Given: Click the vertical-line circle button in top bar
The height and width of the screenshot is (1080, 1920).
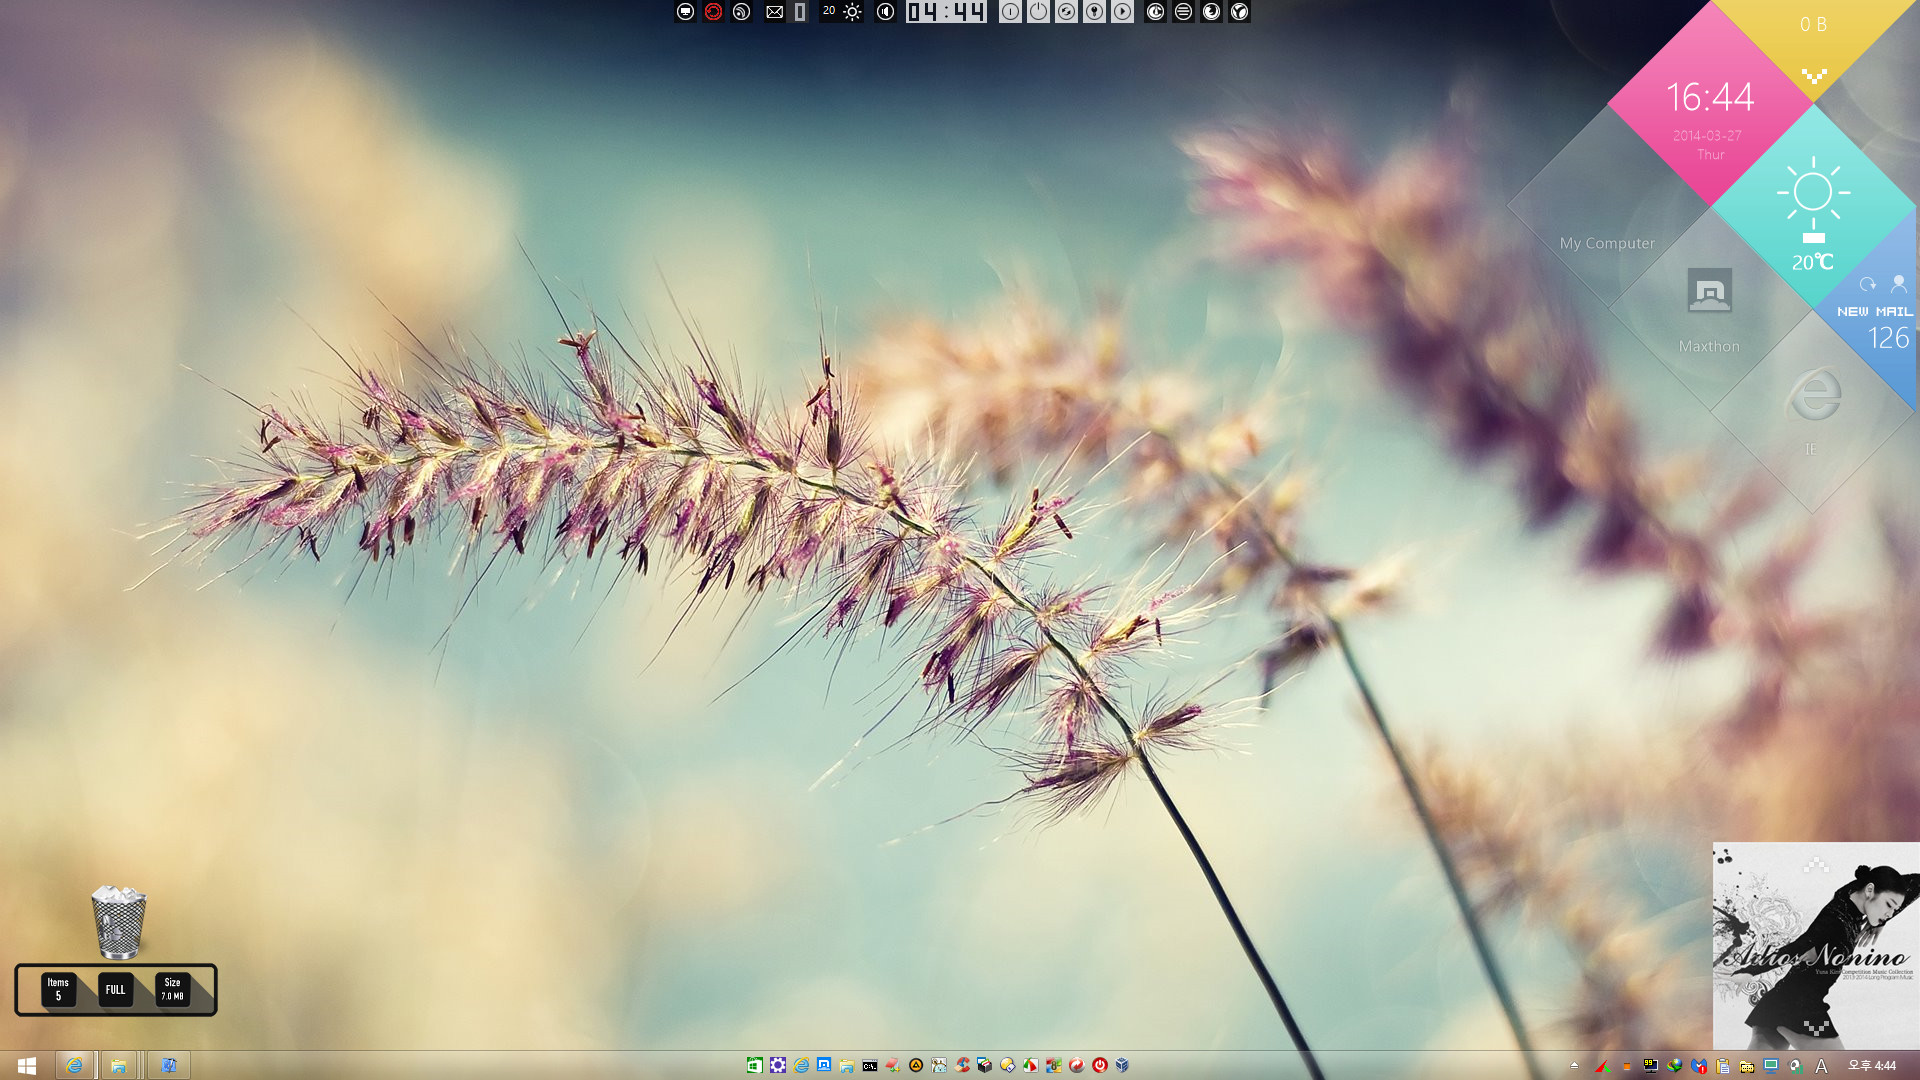Looking at the screenshot, I should coord(1011,12).
